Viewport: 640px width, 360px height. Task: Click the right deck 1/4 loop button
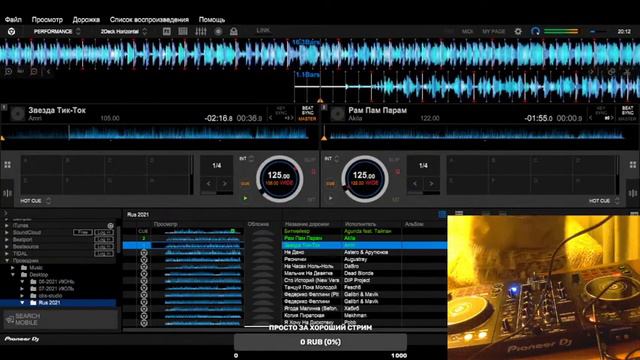pyautogui.click(x=423, y=166)
